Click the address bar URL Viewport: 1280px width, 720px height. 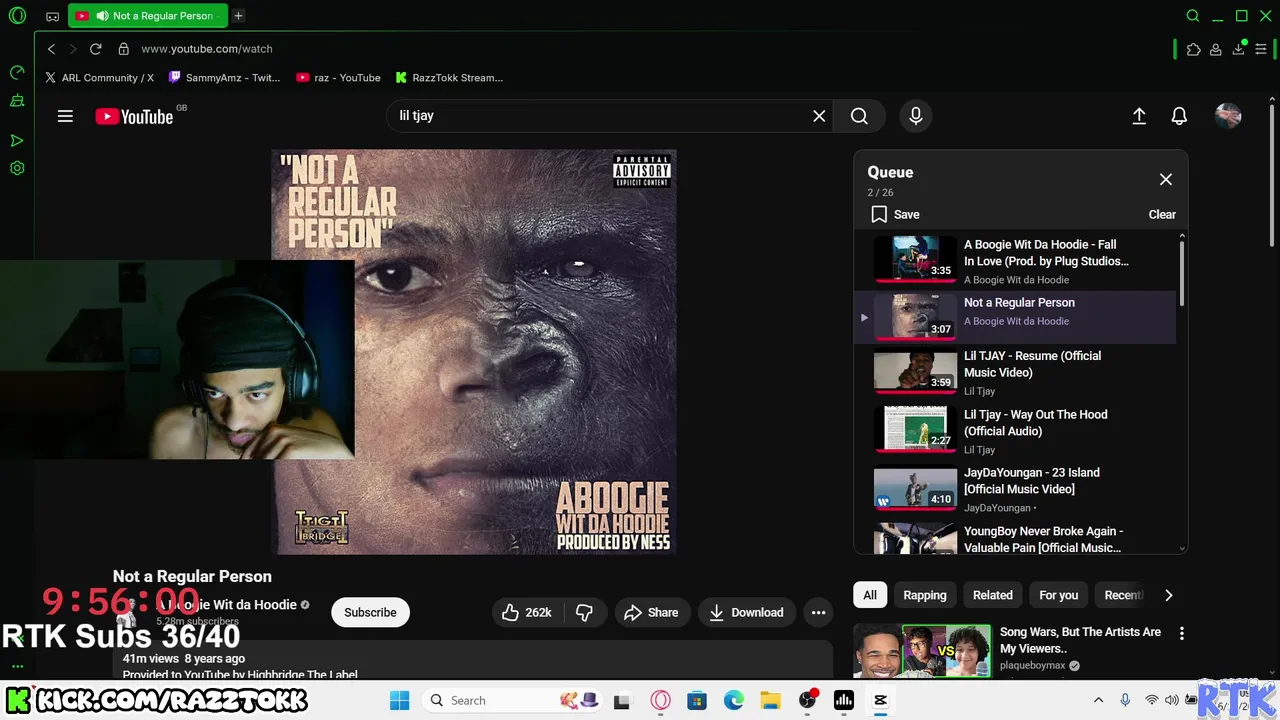click(207, 49)
